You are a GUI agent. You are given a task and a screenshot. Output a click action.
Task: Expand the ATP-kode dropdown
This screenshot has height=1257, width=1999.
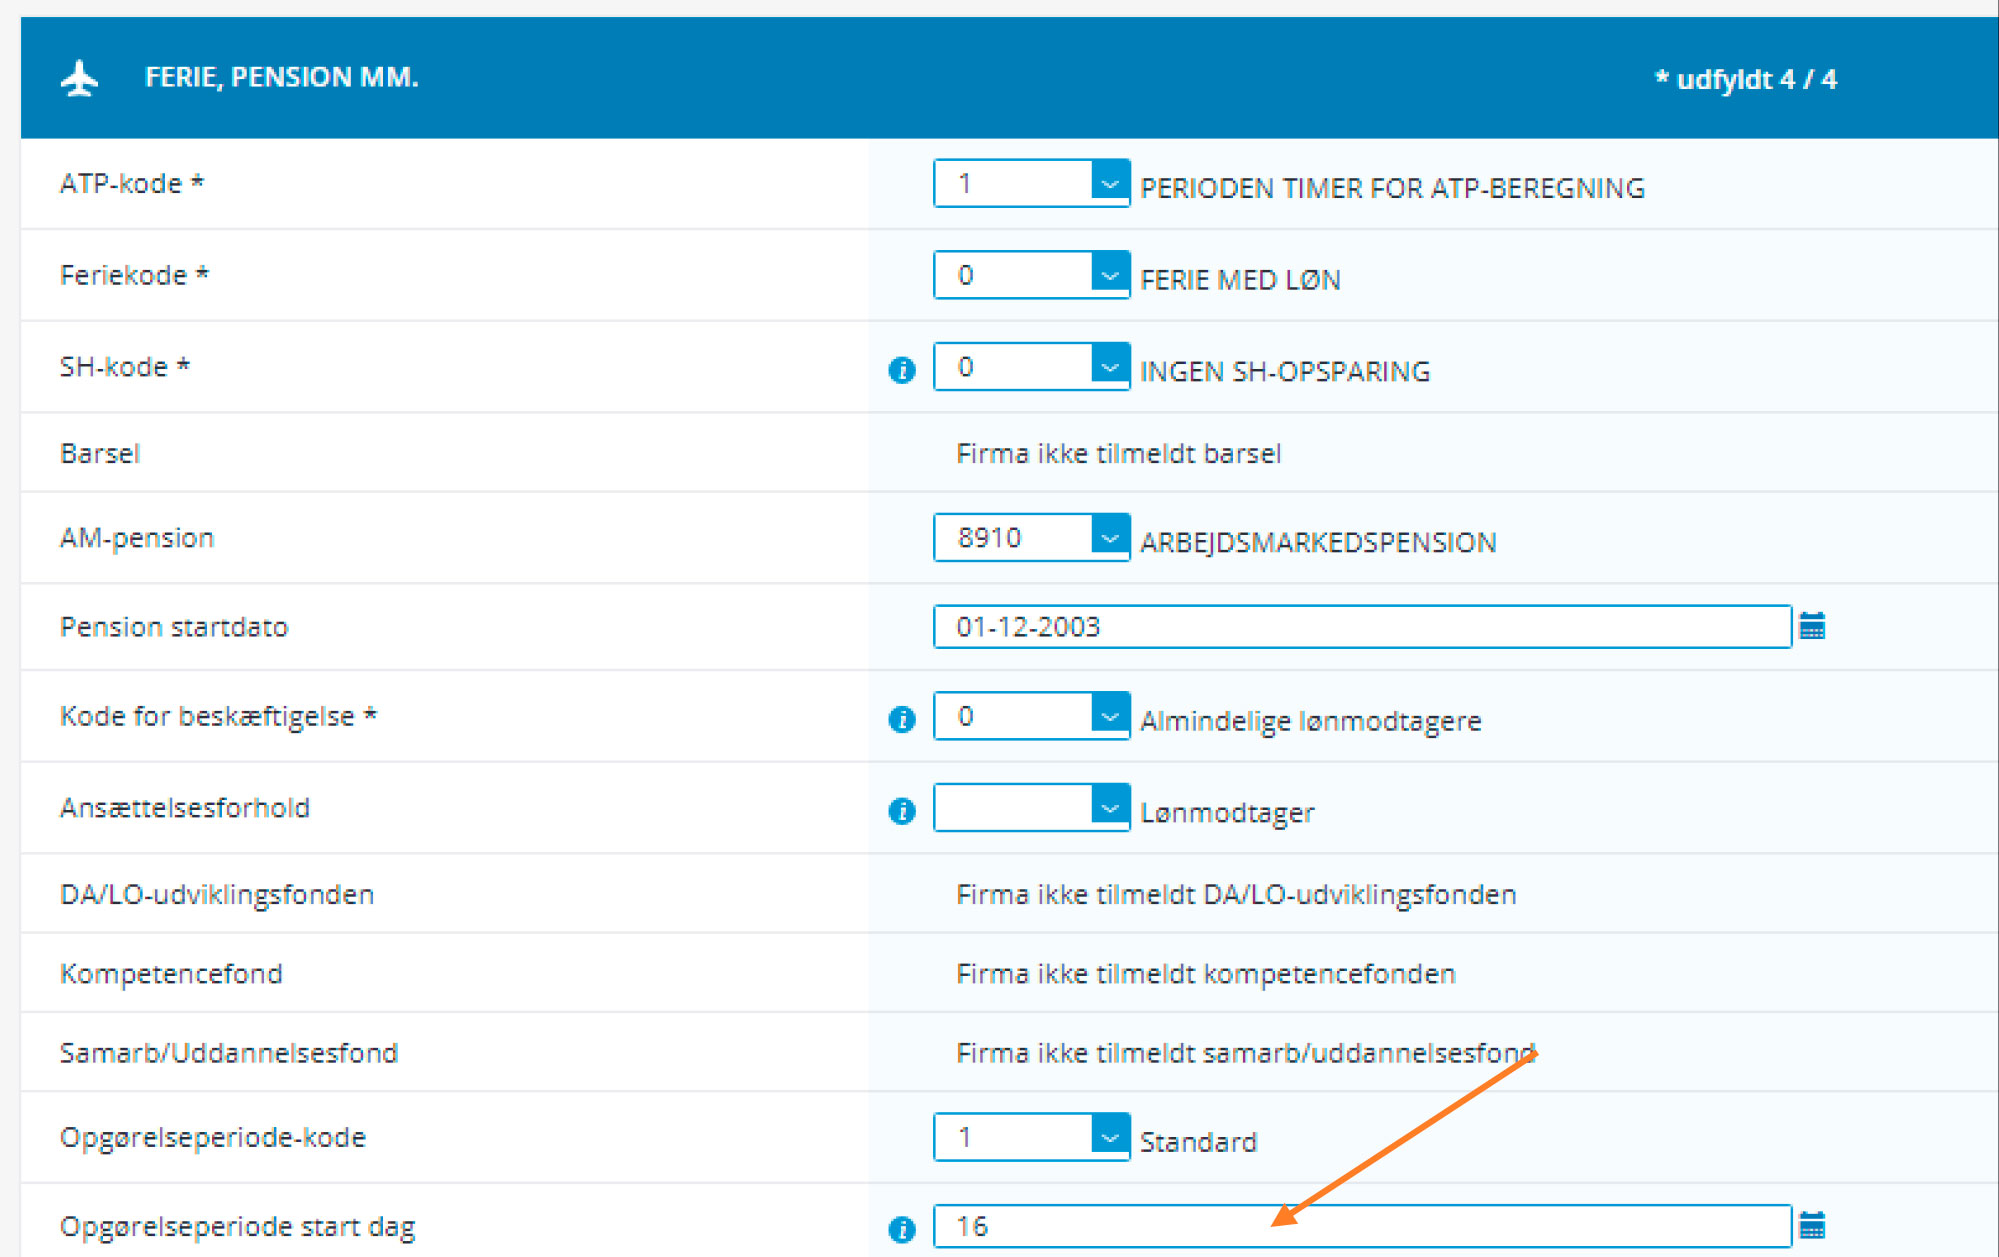1109,184
